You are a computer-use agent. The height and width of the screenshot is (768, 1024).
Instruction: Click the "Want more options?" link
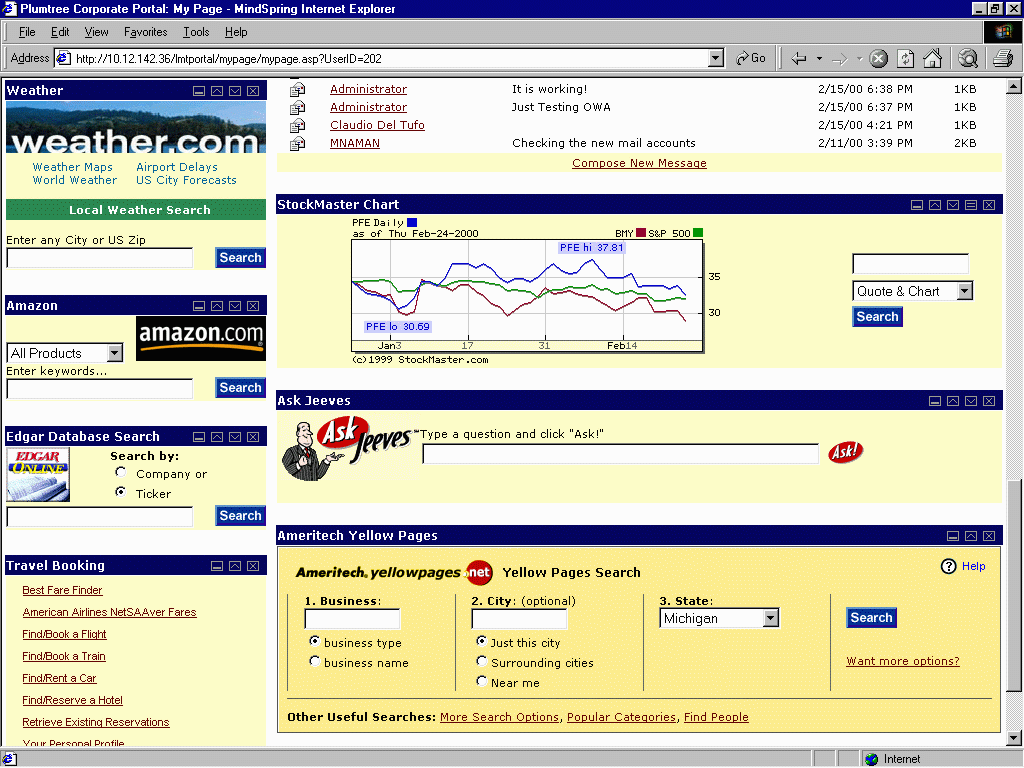pyautogui.click(x=903, y=662)
